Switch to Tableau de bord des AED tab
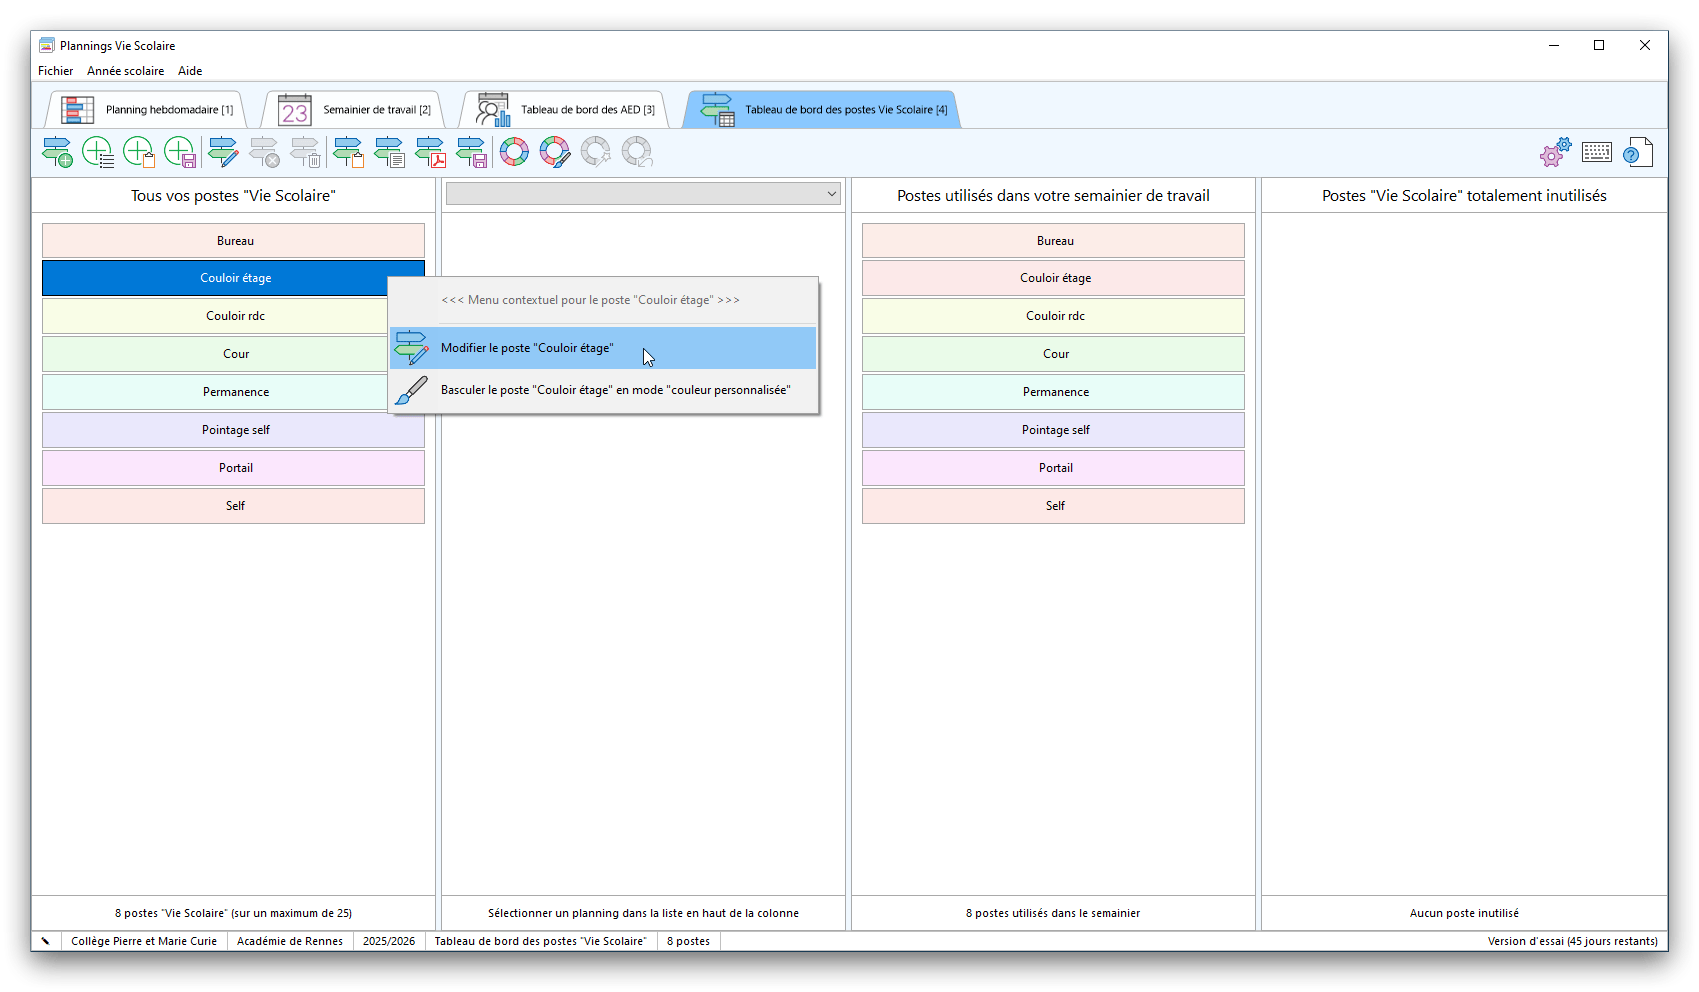Viewport: 1699px width, 992px height. (565, 110)
